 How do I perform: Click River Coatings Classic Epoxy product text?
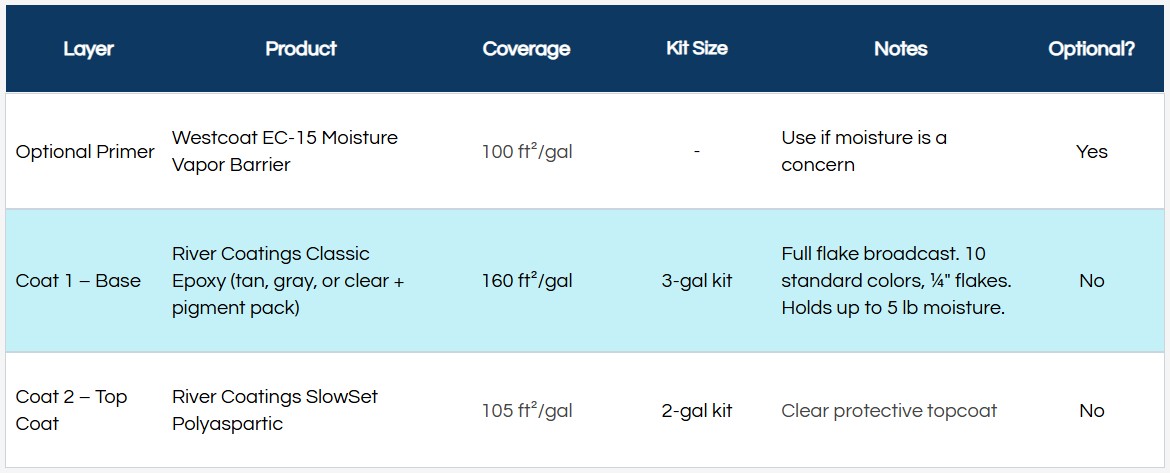[x=288, y=281]
